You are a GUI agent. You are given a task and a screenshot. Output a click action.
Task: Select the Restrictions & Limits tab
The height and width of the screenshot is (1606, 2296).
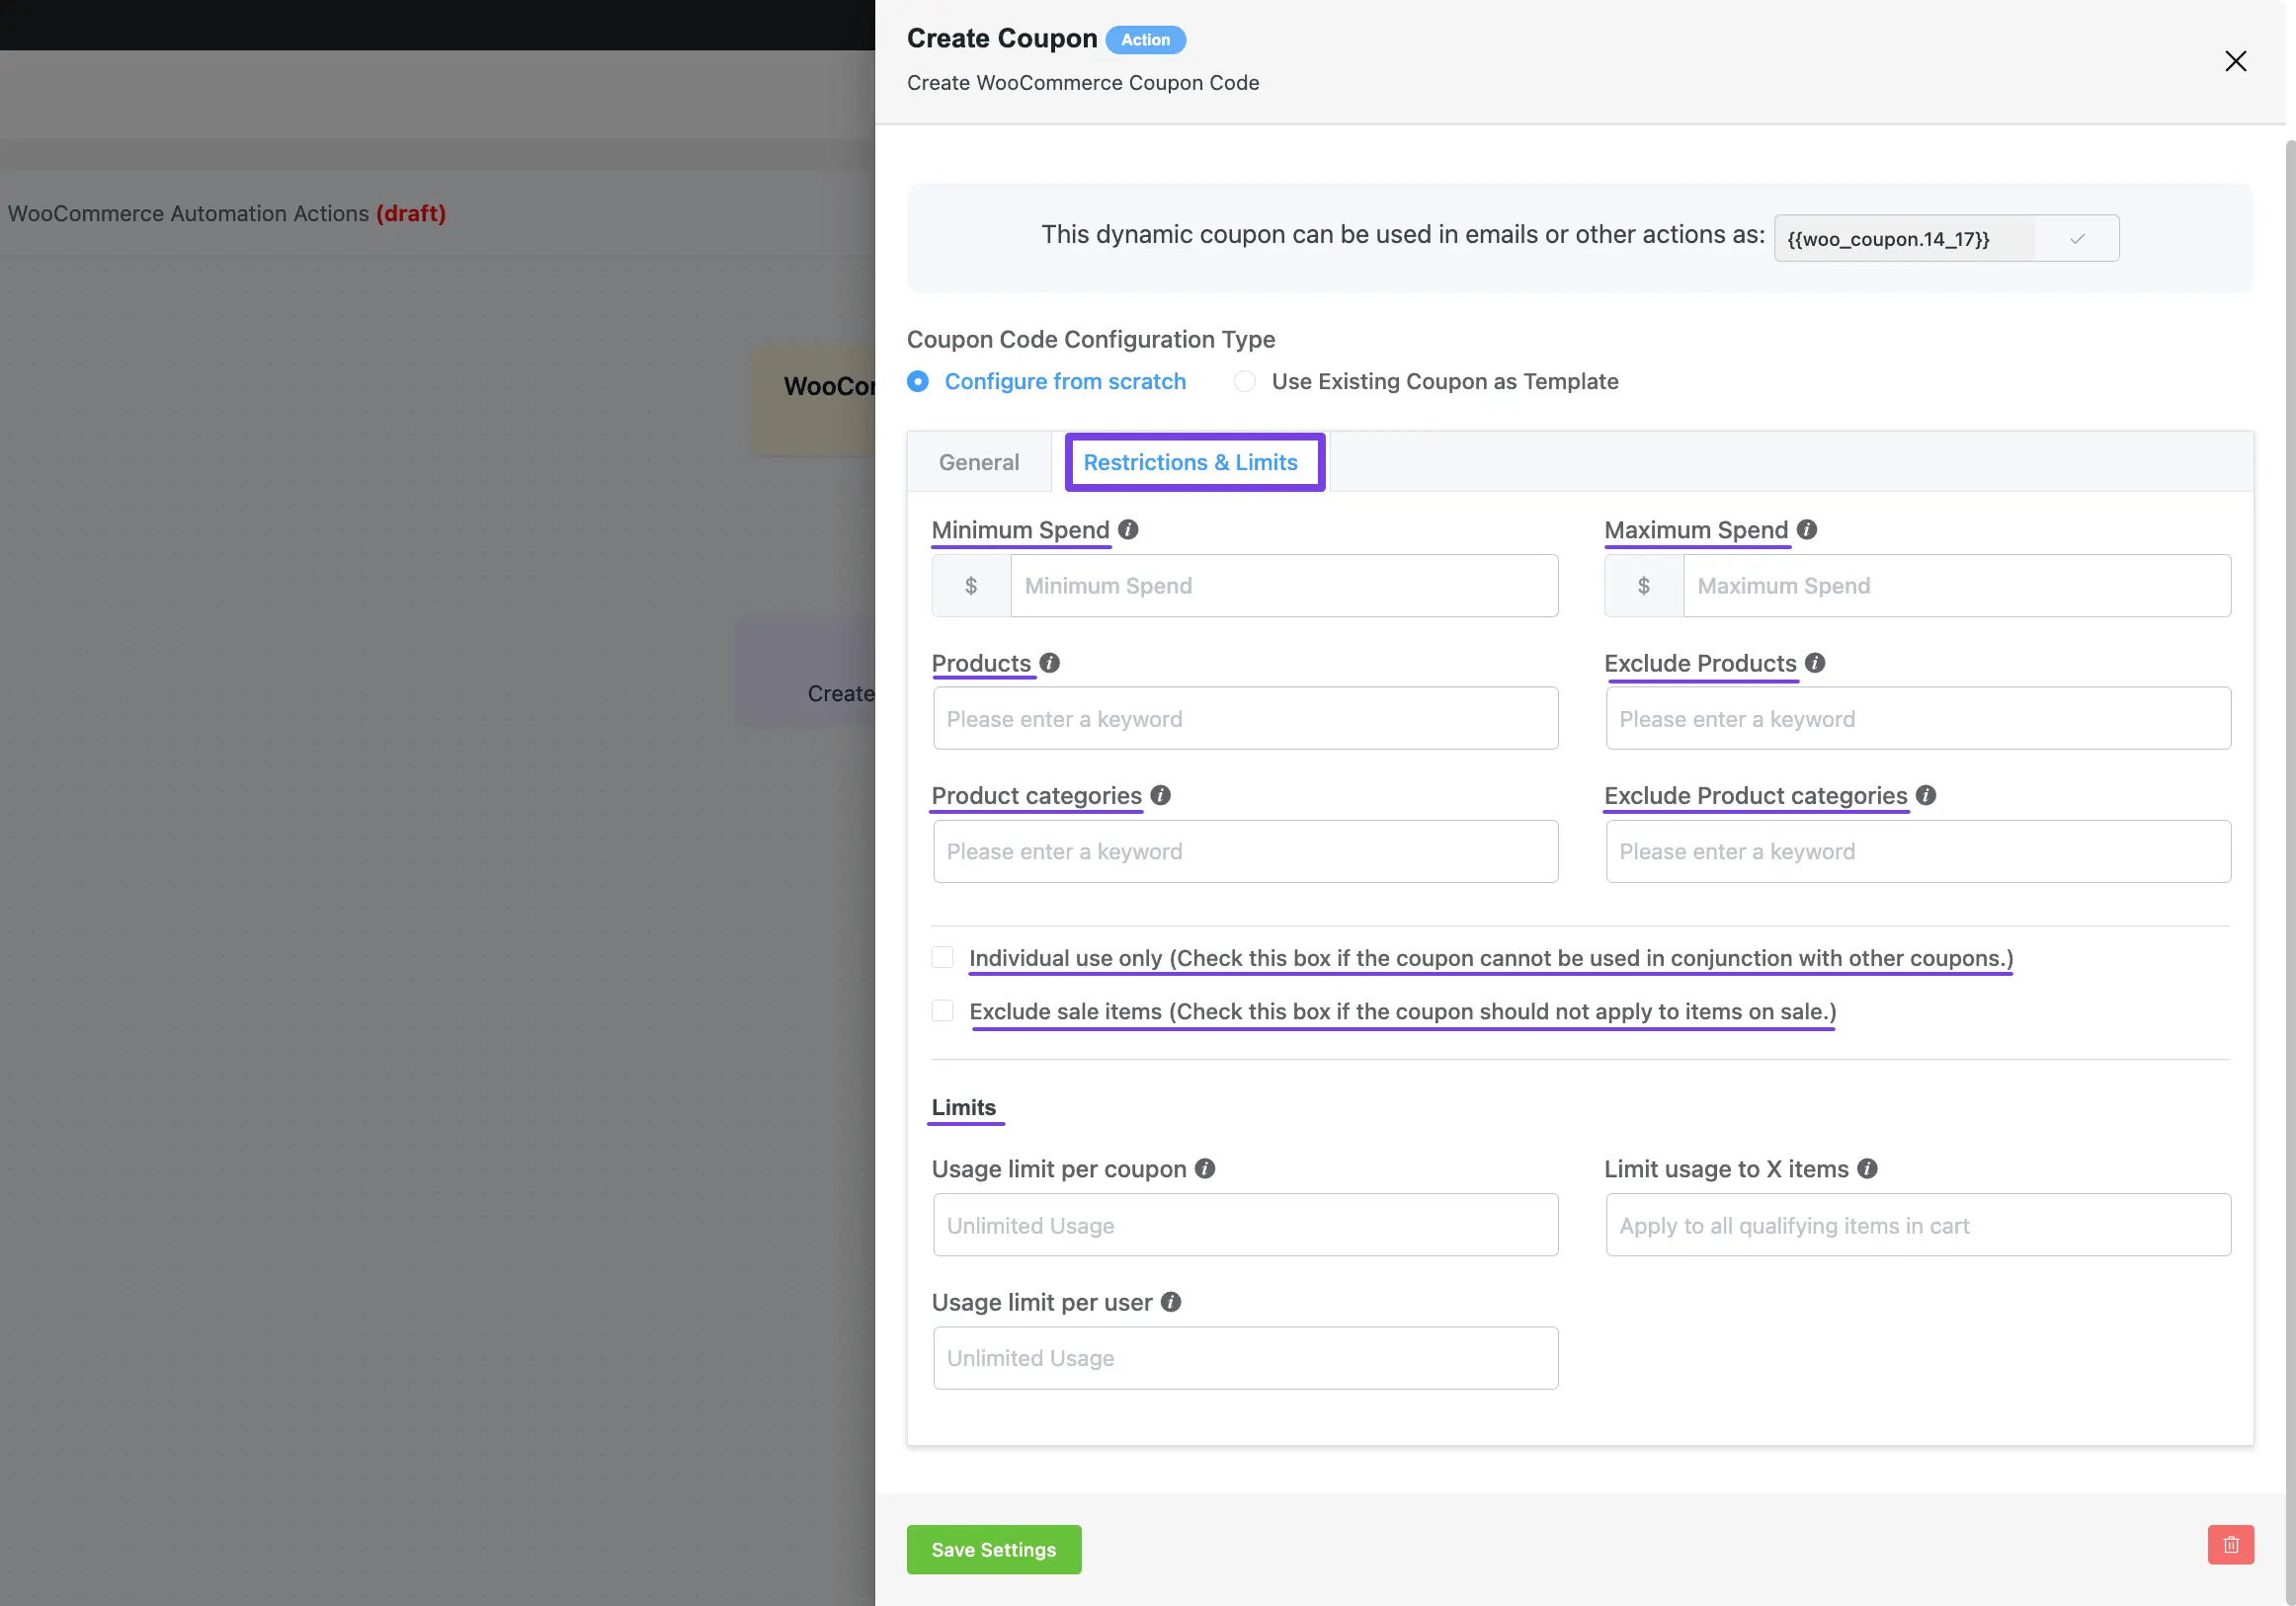click(x=1190, y=462)
